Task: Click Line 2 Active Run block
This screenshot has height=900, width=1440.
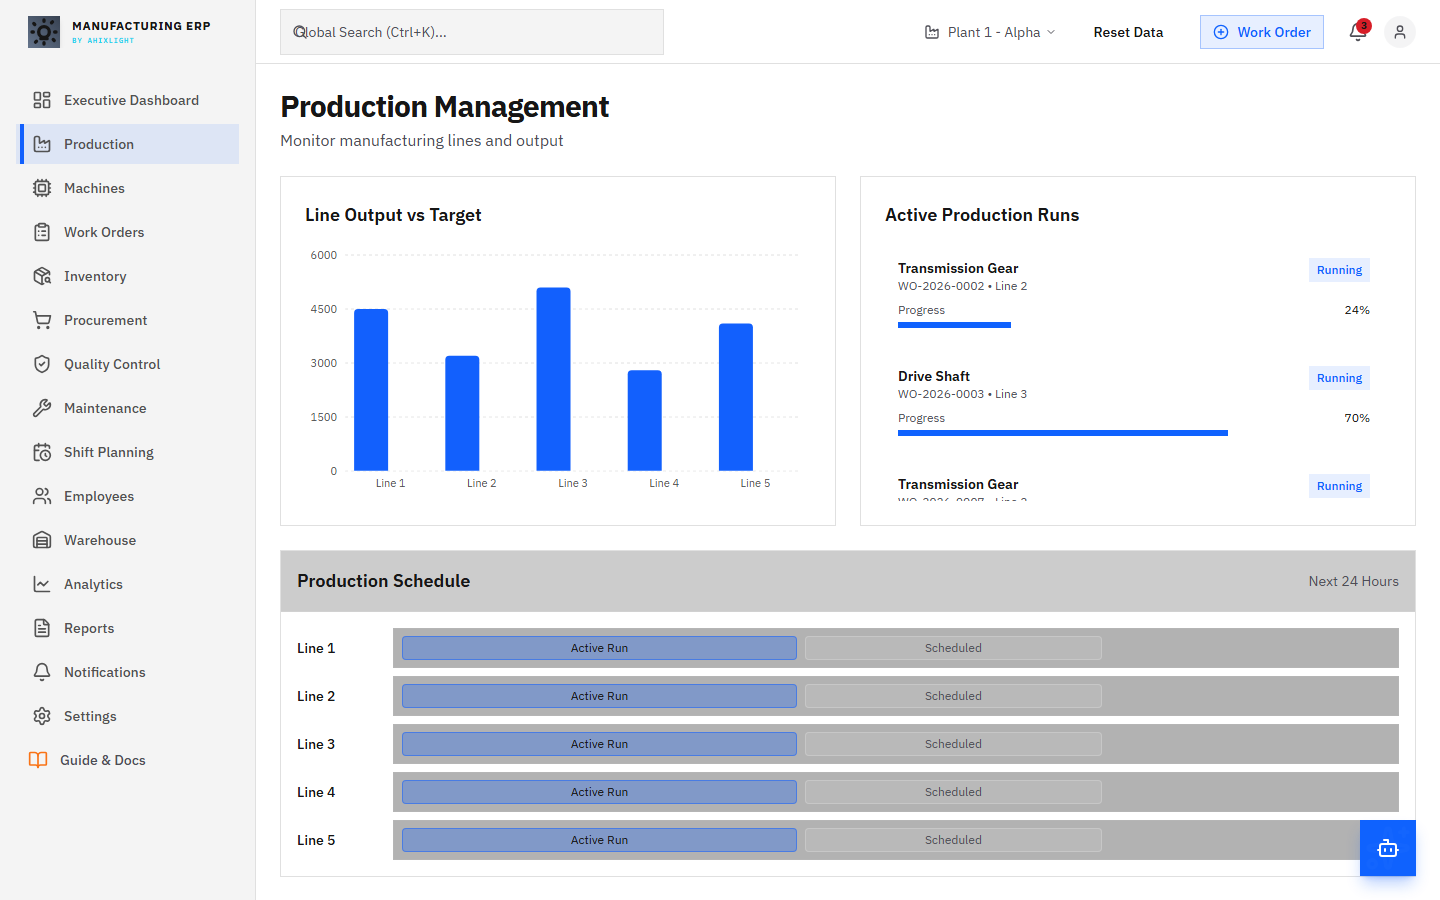Action: point(599,696)
